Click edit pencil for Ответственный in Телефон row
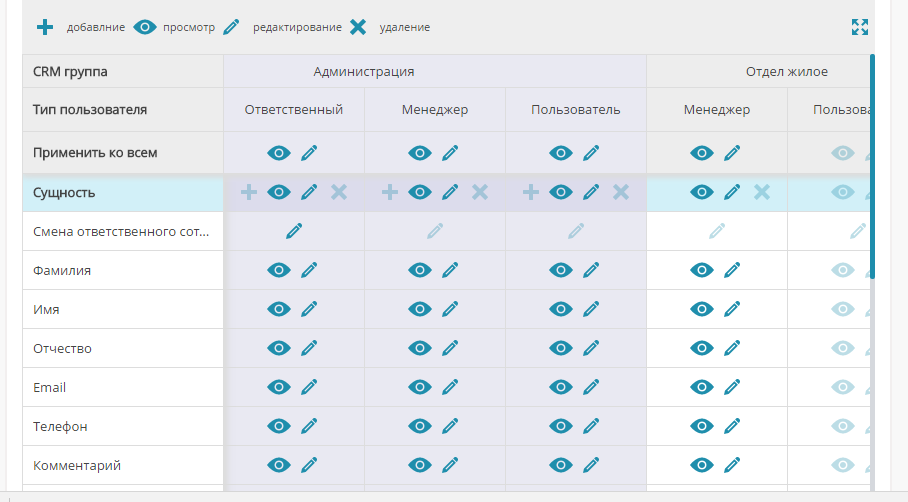The height and width of the screenshot is (502, 908). 309,426
